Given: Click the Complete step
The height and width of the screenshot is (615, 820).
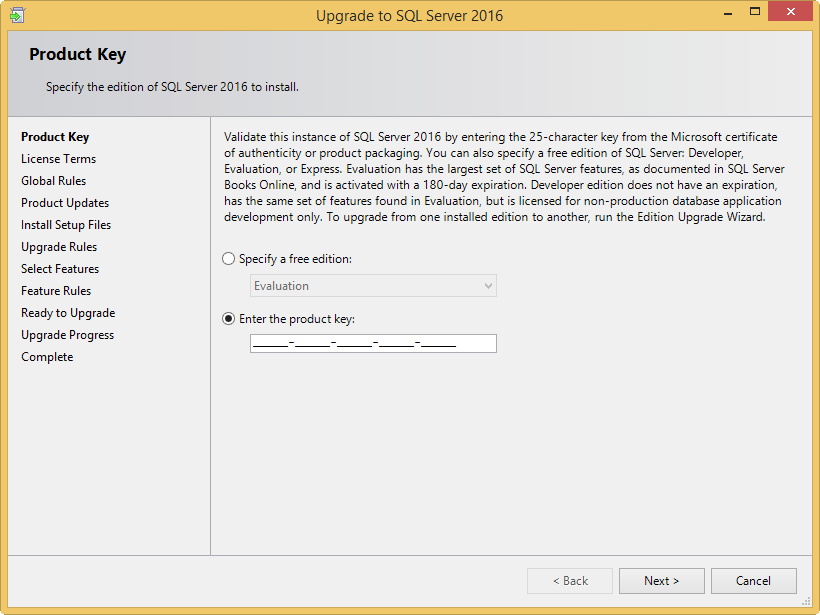Looking at the screenshot, I should tap(47, 357).
